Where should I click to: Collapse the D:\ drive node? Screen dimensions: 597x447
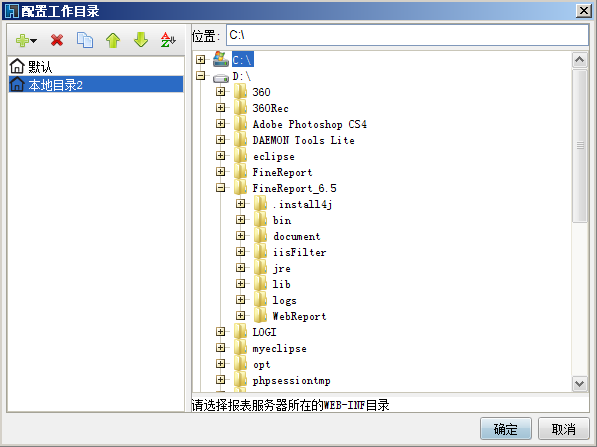(201, 76)
